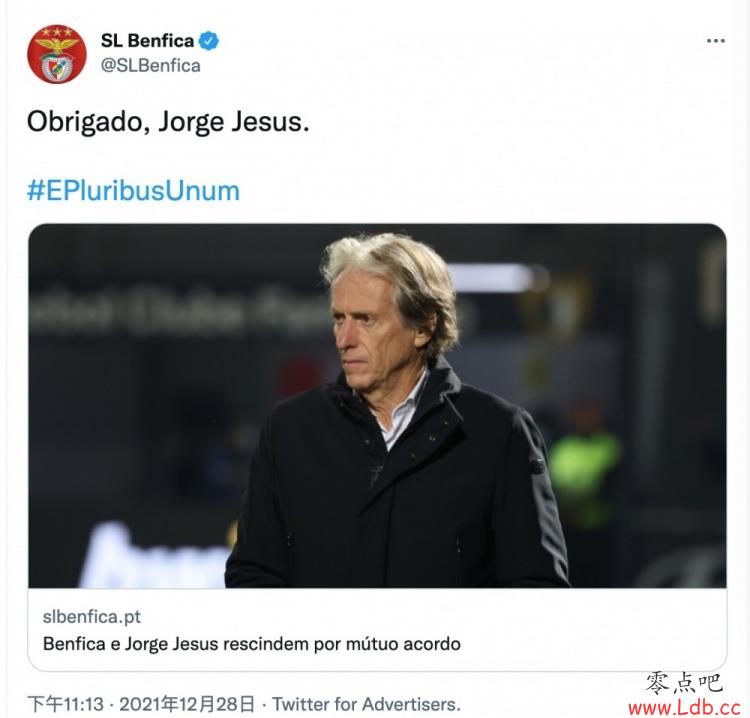750x718 pixels.
Task: Click the 零点吧 watermark logo
Action: (x=684, y=683)
